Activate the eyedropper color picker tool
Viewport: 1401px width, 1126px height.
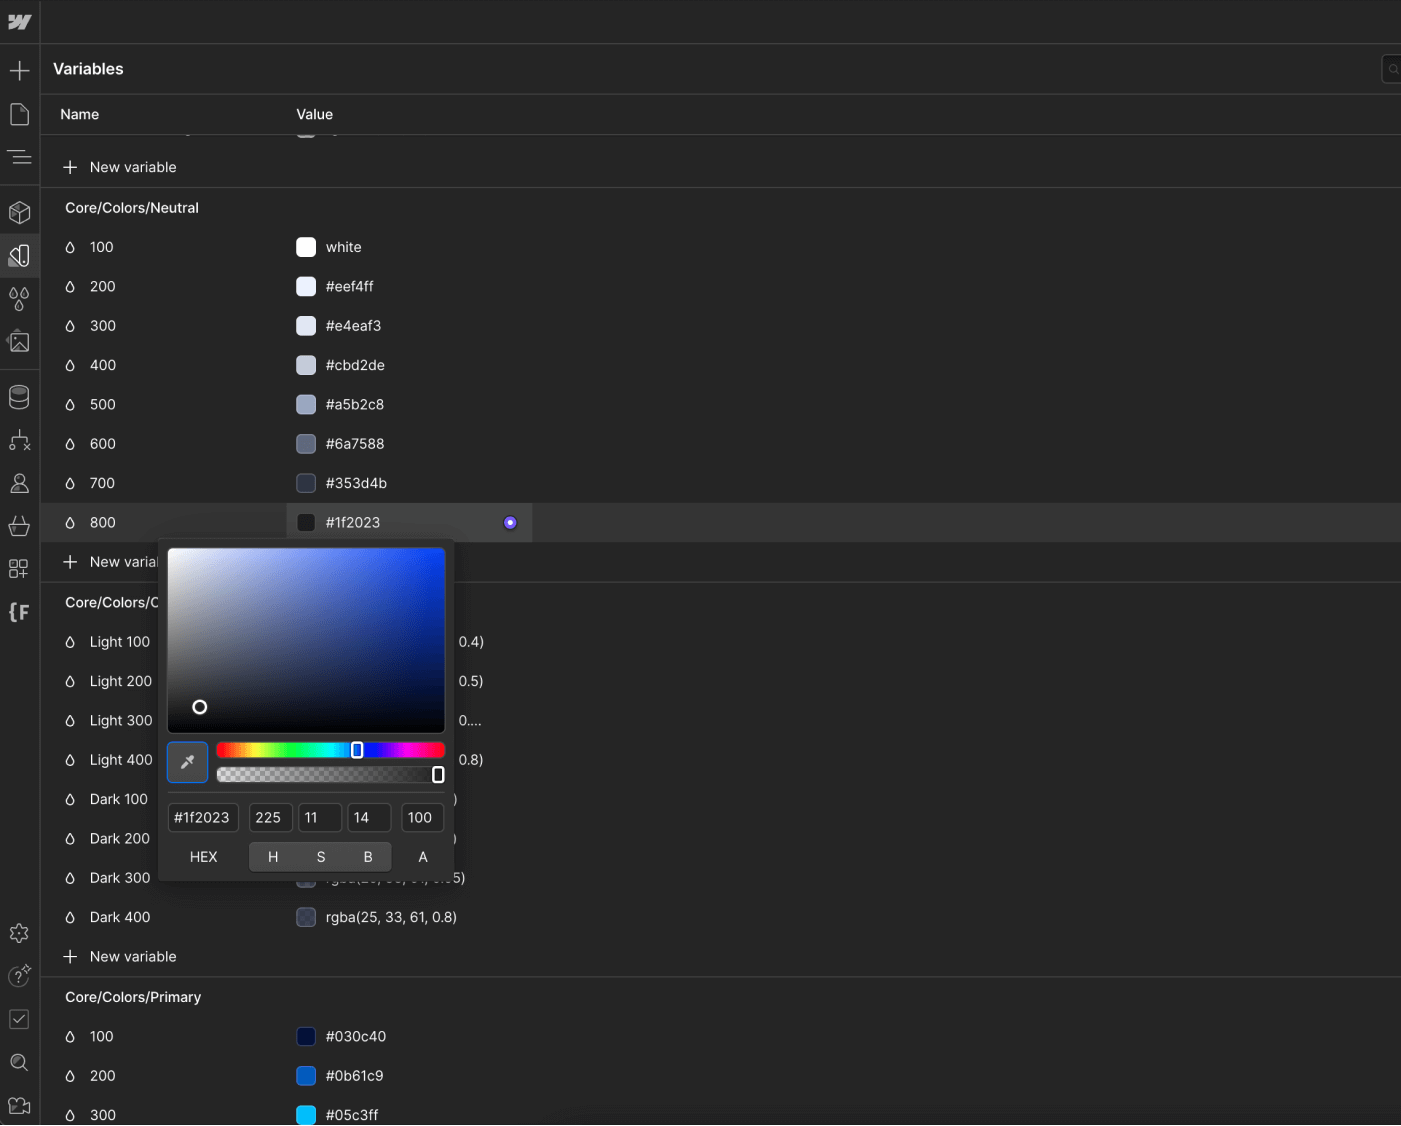click(188, 762)
